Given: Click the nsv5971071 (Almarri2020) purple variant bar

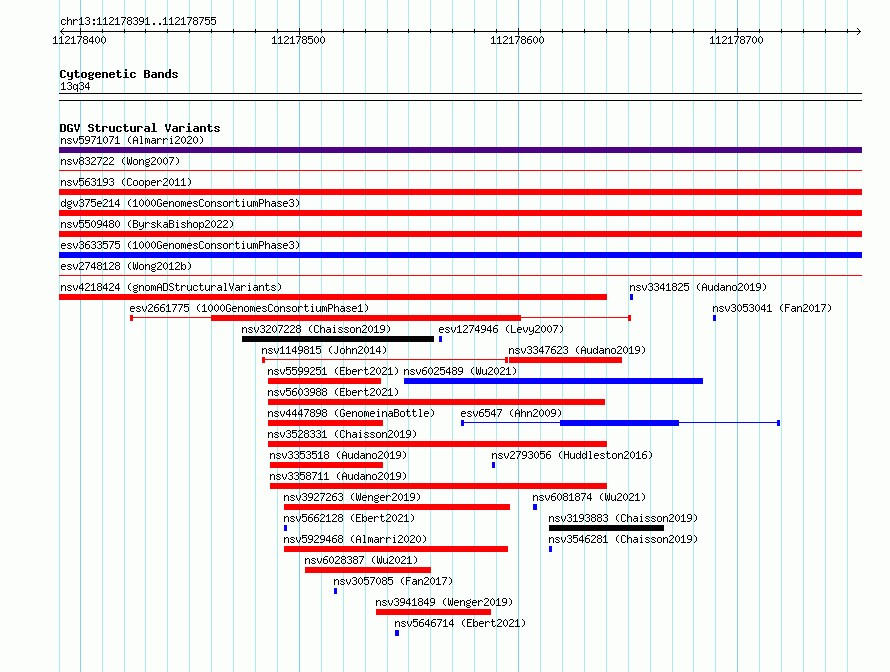Looking at the screenshot, I should tap(460, 150).
